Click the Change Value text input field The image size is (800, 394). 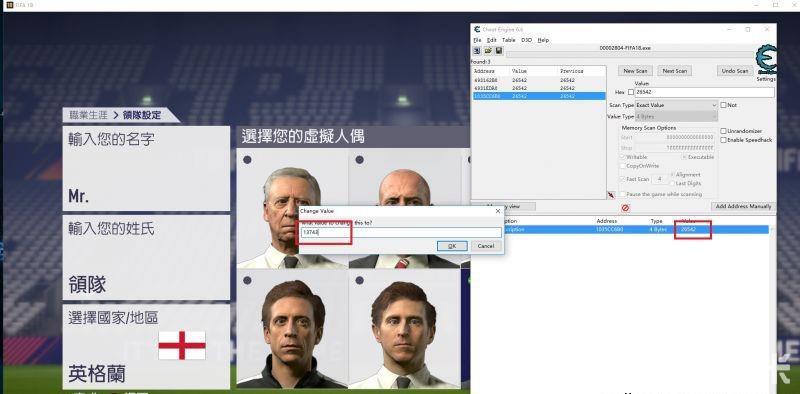coord(401,232)
